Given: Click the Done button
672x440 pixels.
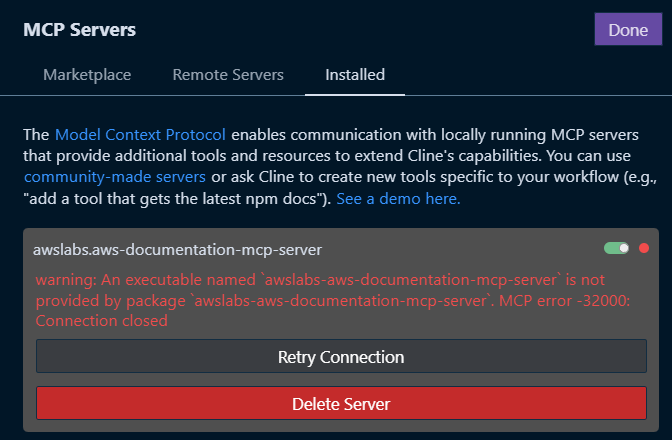Looking at the screenshot, I should 628,29.
